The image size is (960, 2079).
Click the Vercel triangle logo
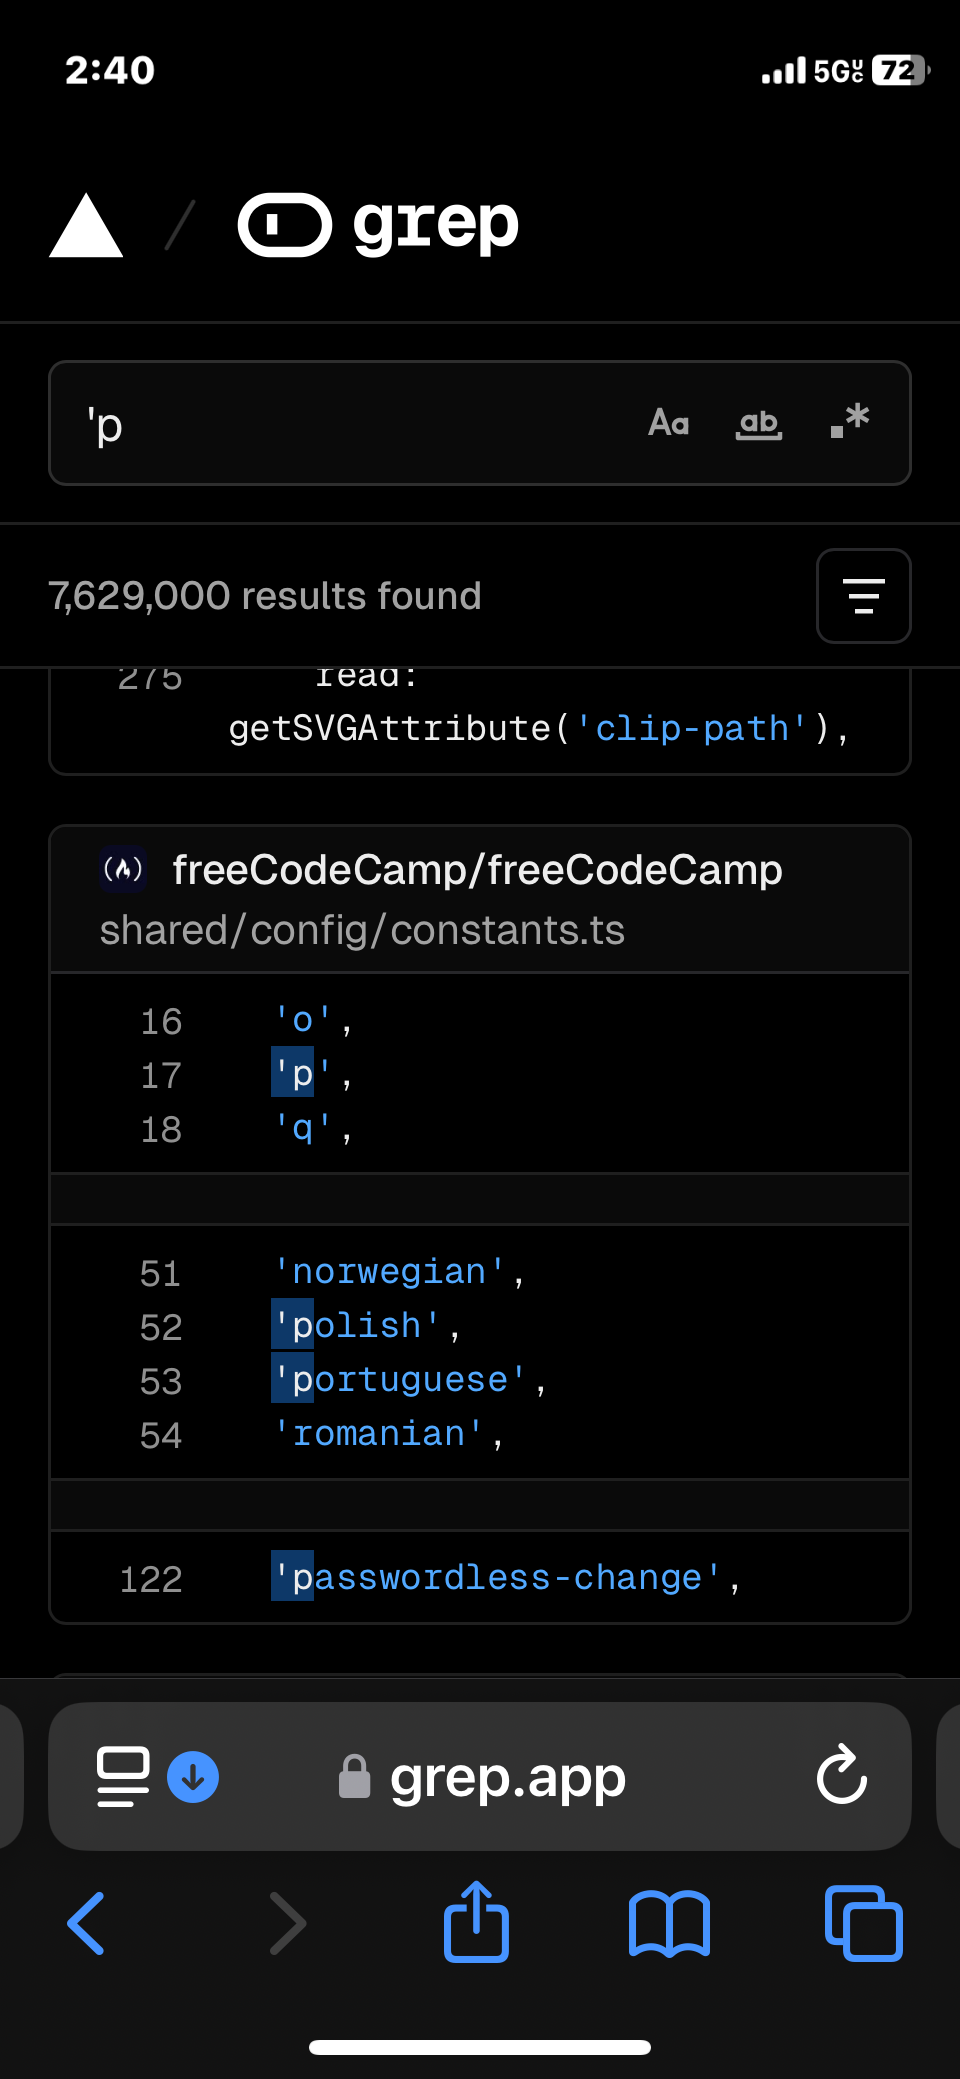(86, 226)
